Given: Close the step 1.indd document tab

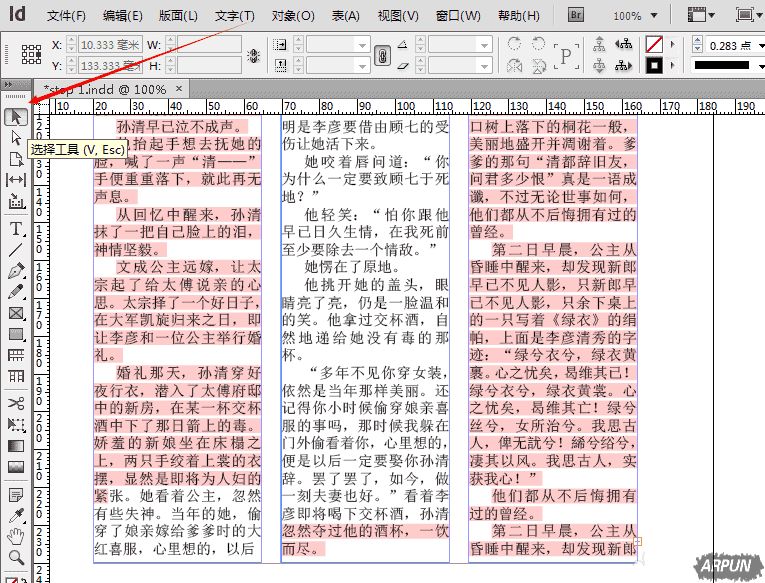Looking at the screenshot, I should (x=179, y=88).
